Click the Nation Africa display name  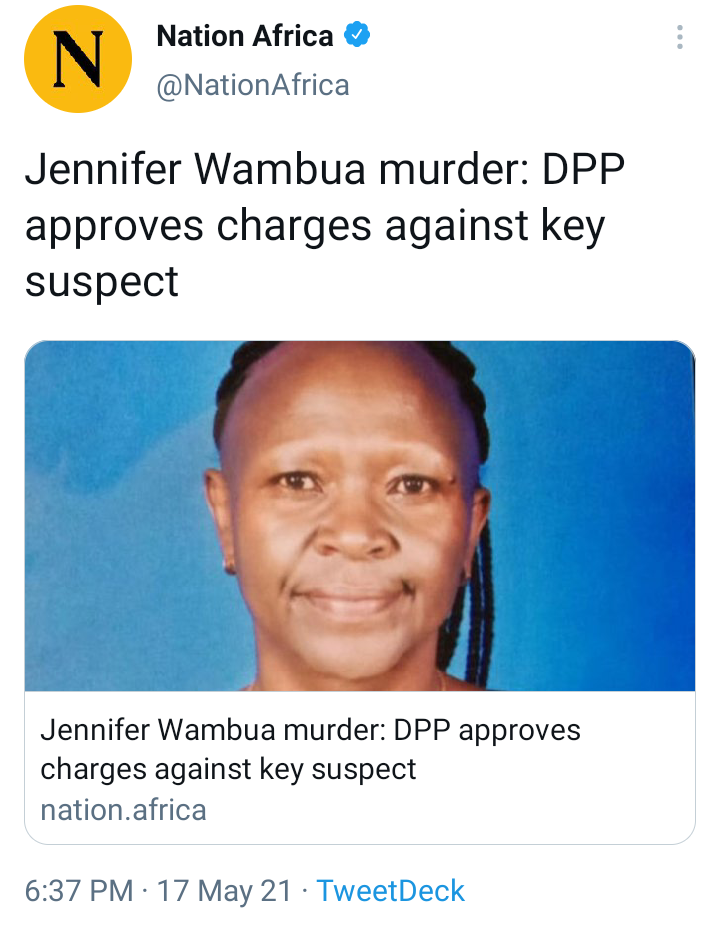245,35
